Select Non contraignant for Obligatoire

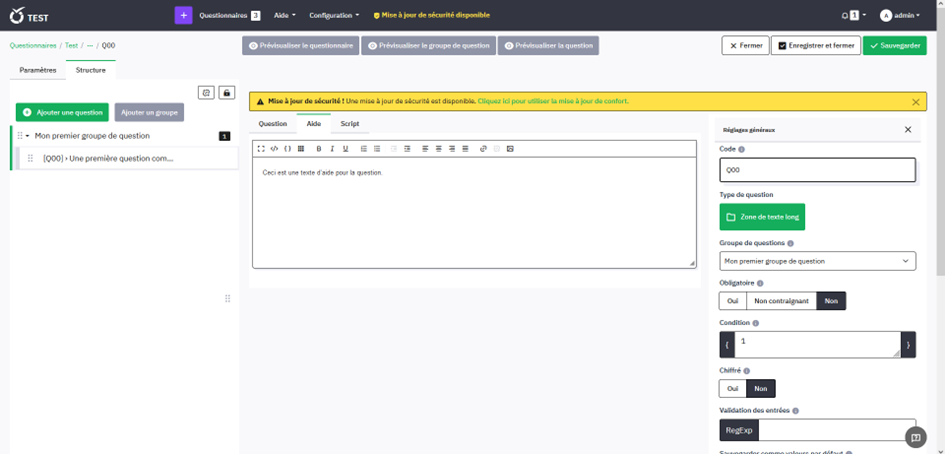[781, 301]
